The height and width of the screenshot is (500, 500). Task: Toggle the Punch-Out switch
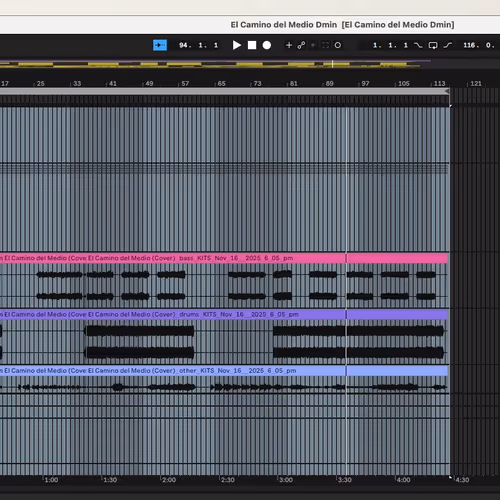(448, 45)
